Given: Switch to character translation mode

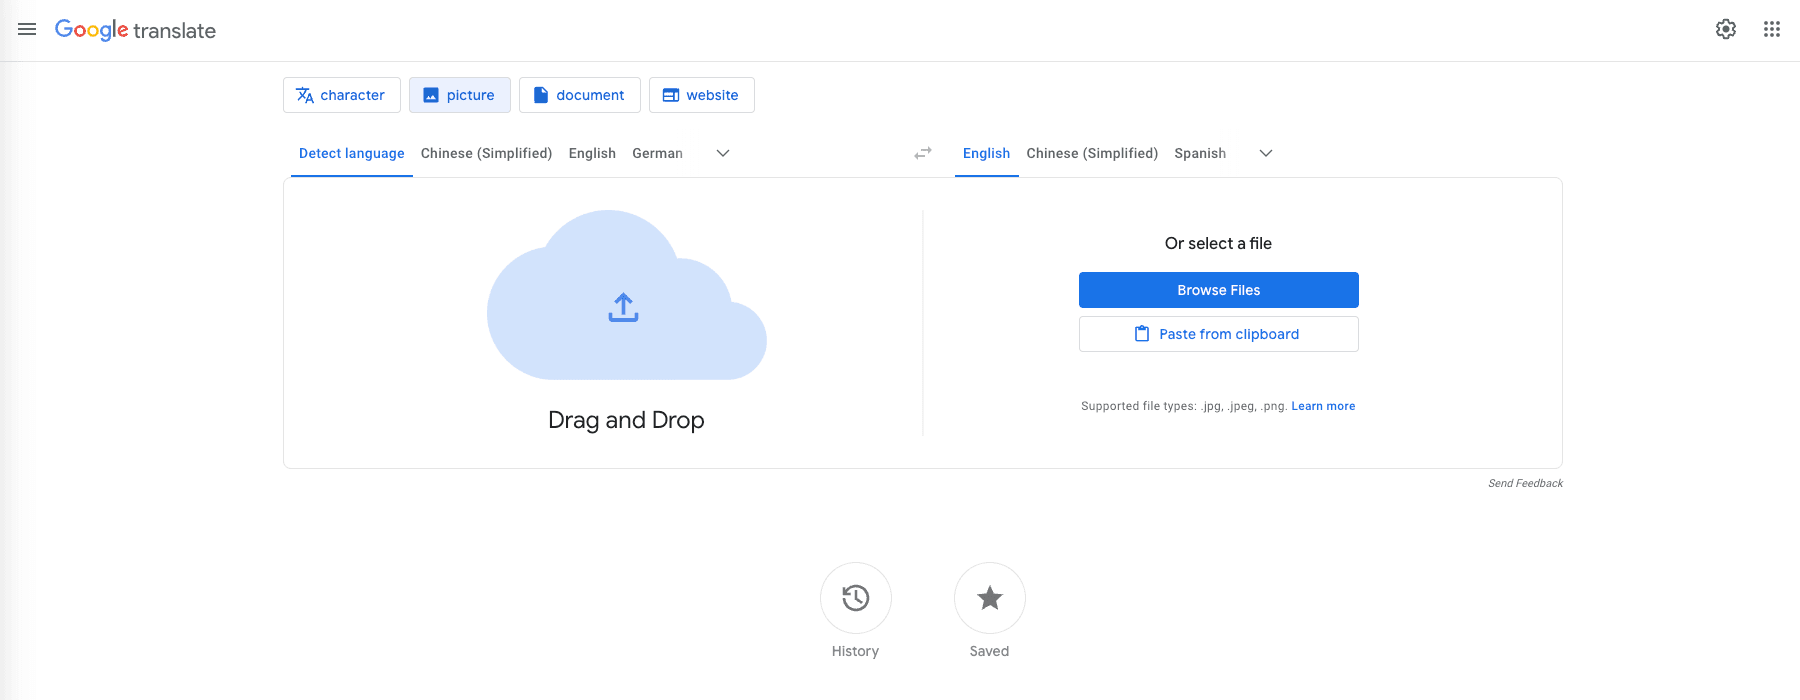Looking at the screenshot, I should point(342,95).
